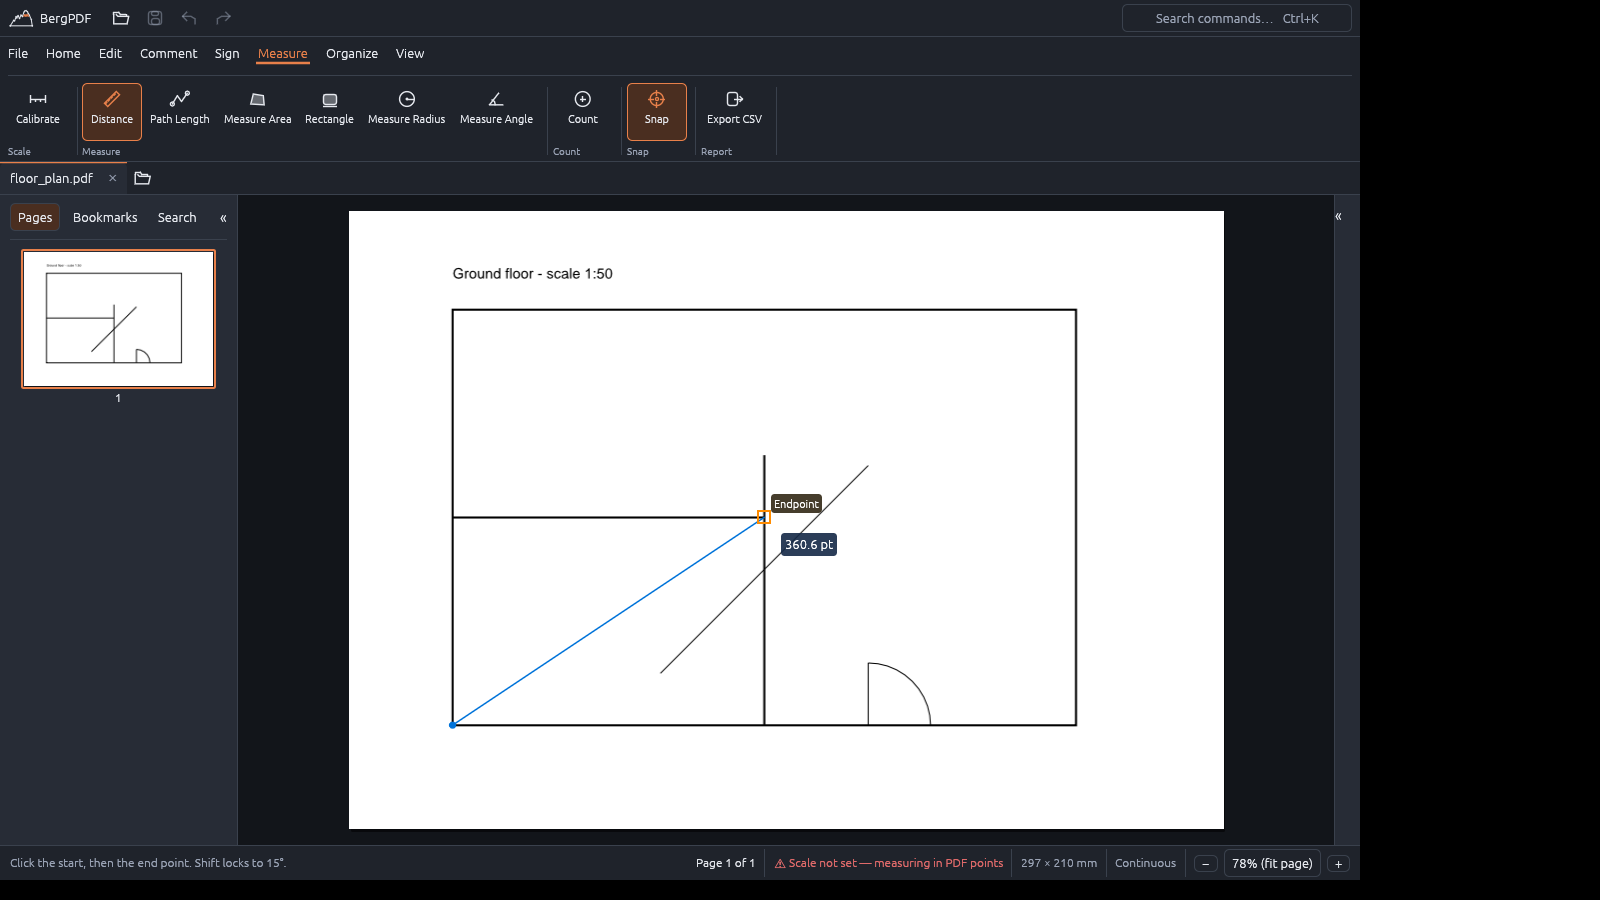Open the sidebar Search tab

coord(177,218)
